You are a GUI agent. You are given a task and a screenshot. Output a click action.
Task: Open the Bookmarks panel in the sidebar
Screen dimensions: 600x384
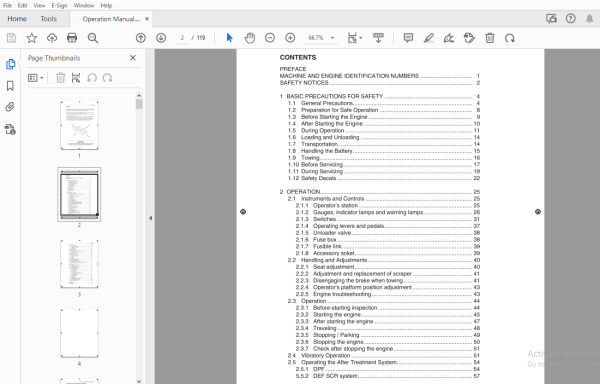point(10,86)
